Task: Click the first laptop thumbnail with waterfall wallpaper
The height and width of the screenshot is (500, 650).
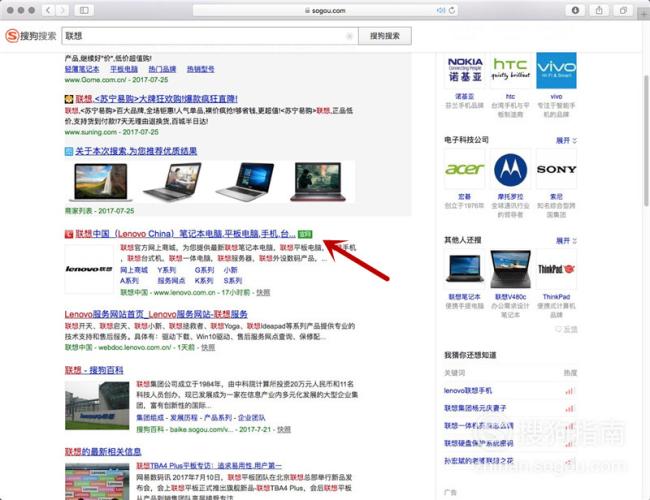Action: tap(100, 182)
